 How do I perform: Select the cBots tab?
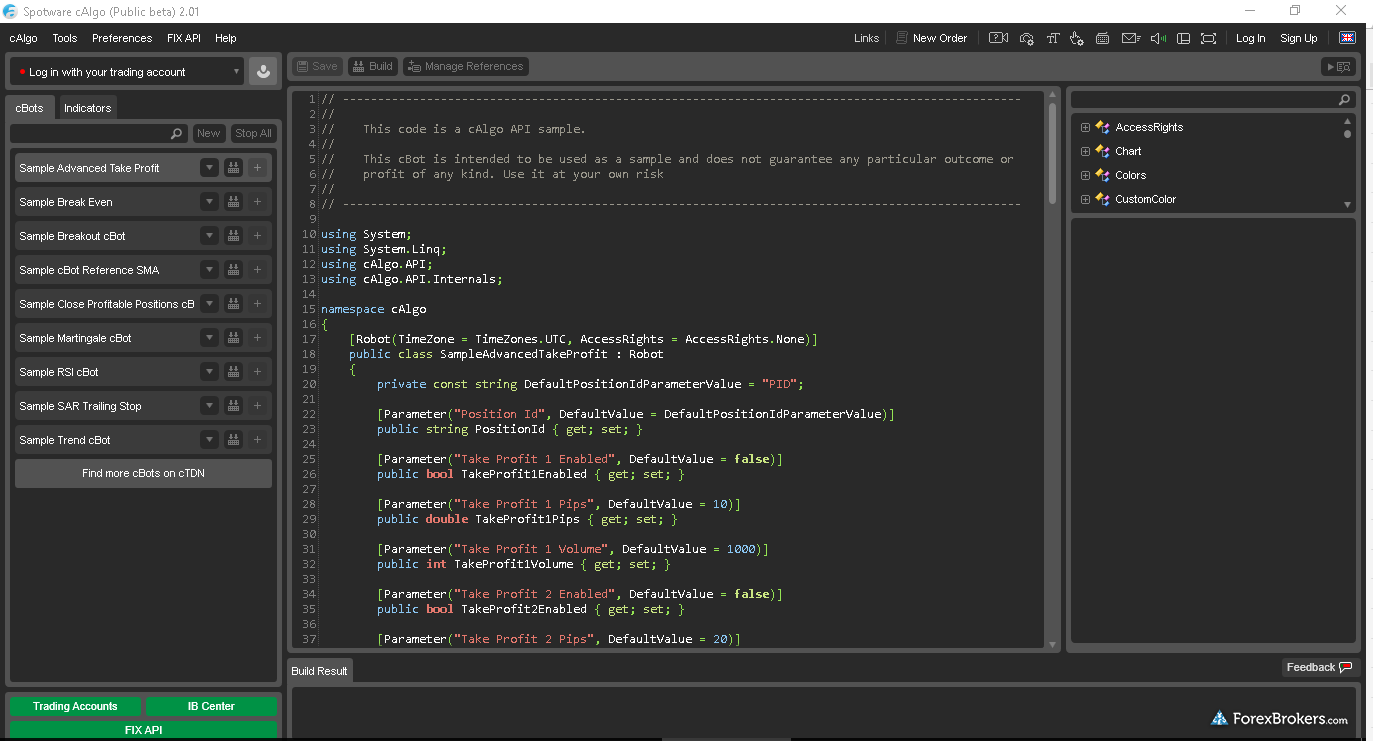pyautogui.click(x=30, y=108)
